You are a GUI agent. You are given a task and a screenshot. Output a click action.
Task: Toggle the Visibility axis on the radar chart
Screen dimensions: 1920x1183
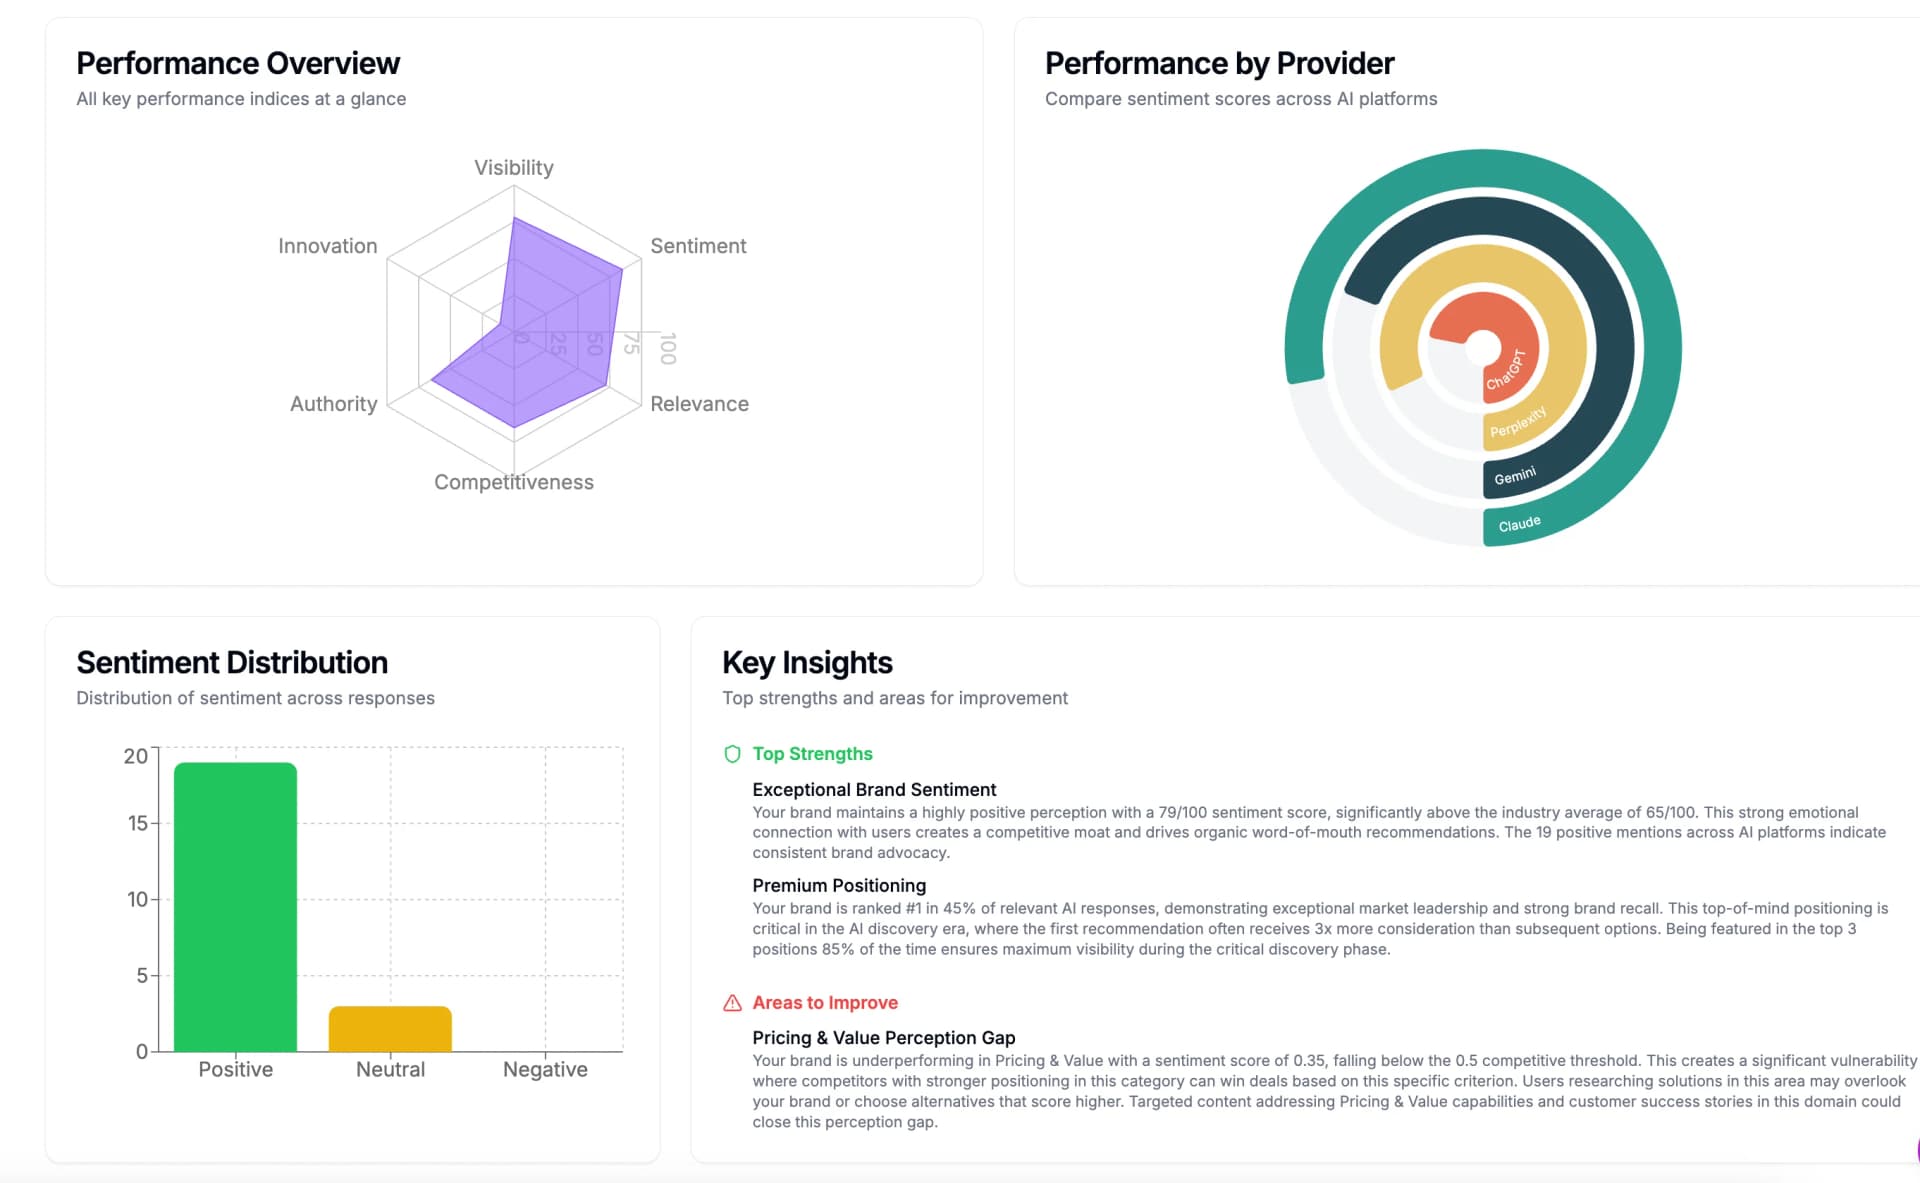513,167
